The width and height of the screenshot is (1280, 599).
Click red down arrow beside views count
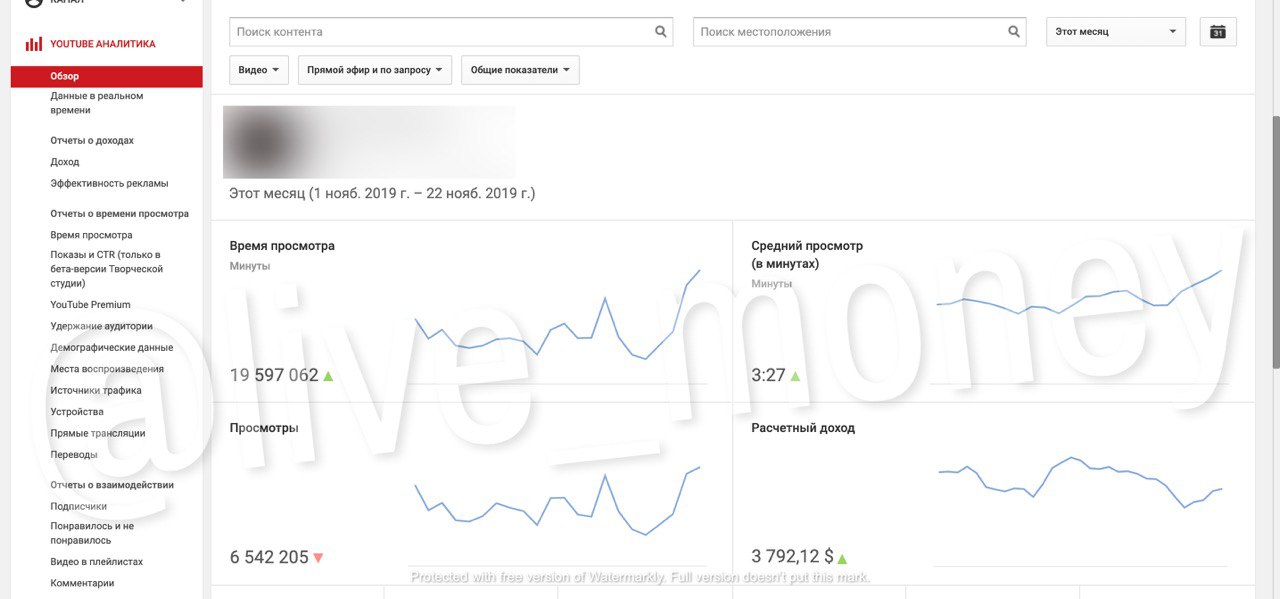[x=318, y=558]
